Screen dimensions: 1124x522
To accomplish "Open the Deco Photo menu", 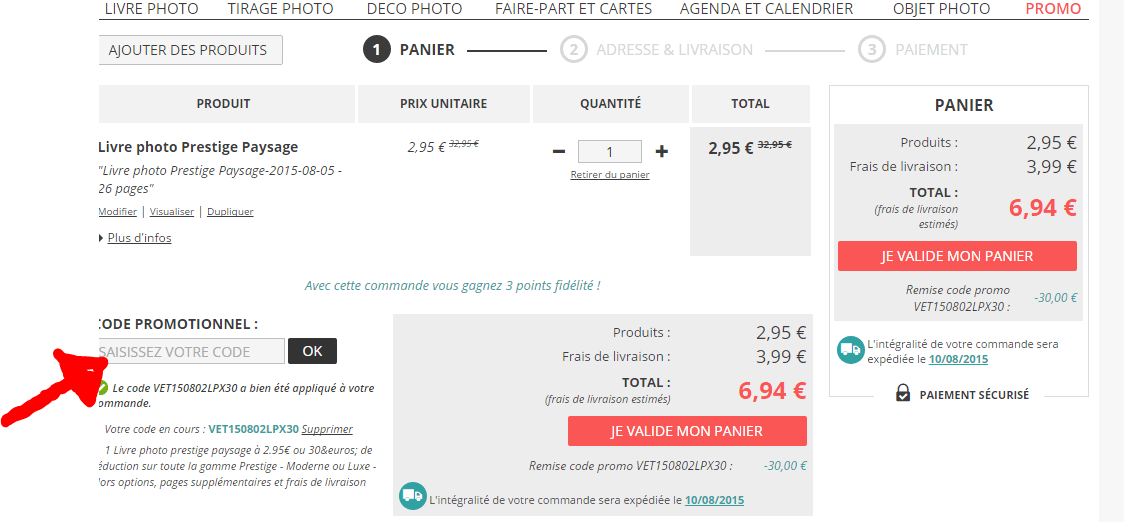I will pos(414,9).
